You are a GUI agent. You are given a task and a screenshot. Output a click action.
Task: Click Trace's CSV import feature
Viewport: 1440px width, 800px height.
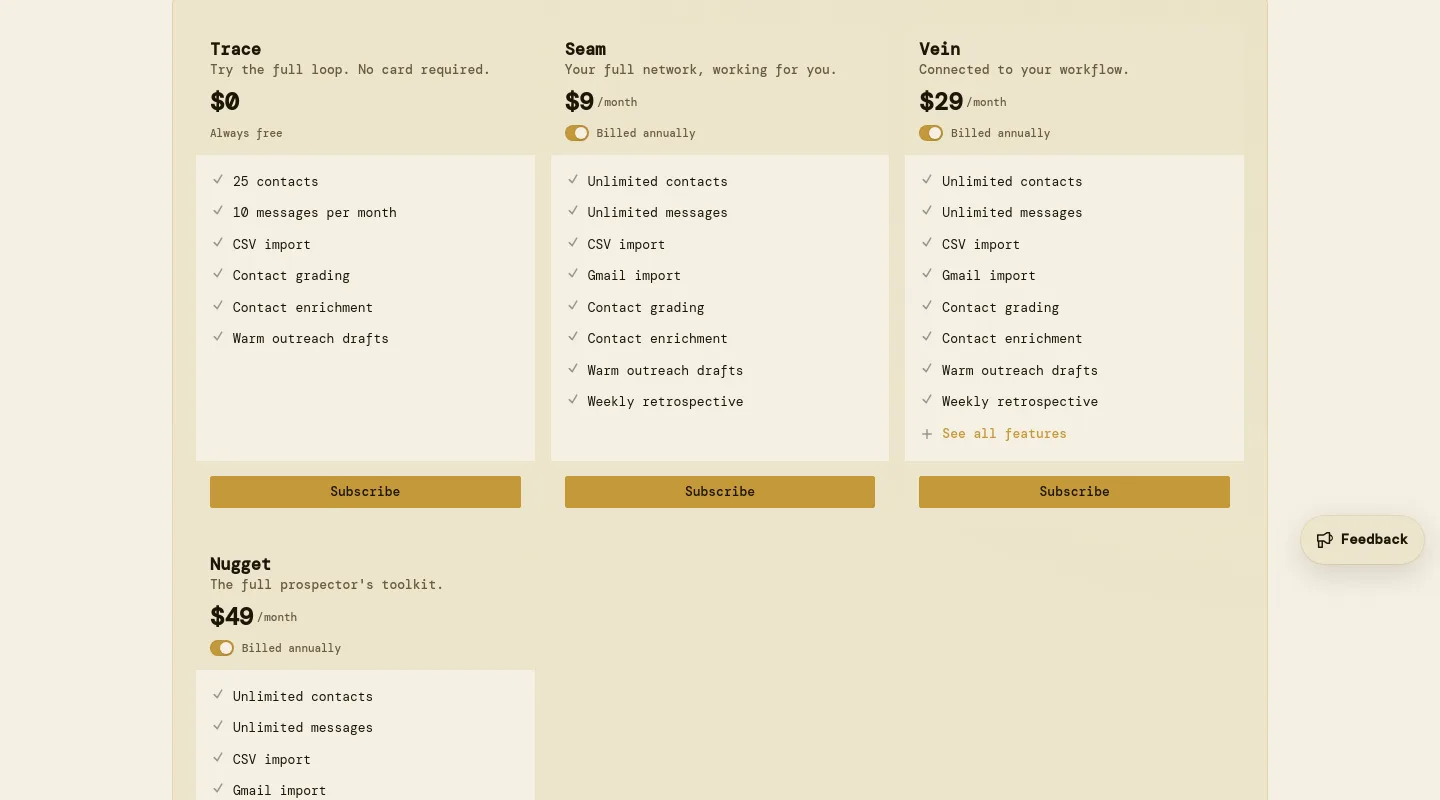[272, 244]
